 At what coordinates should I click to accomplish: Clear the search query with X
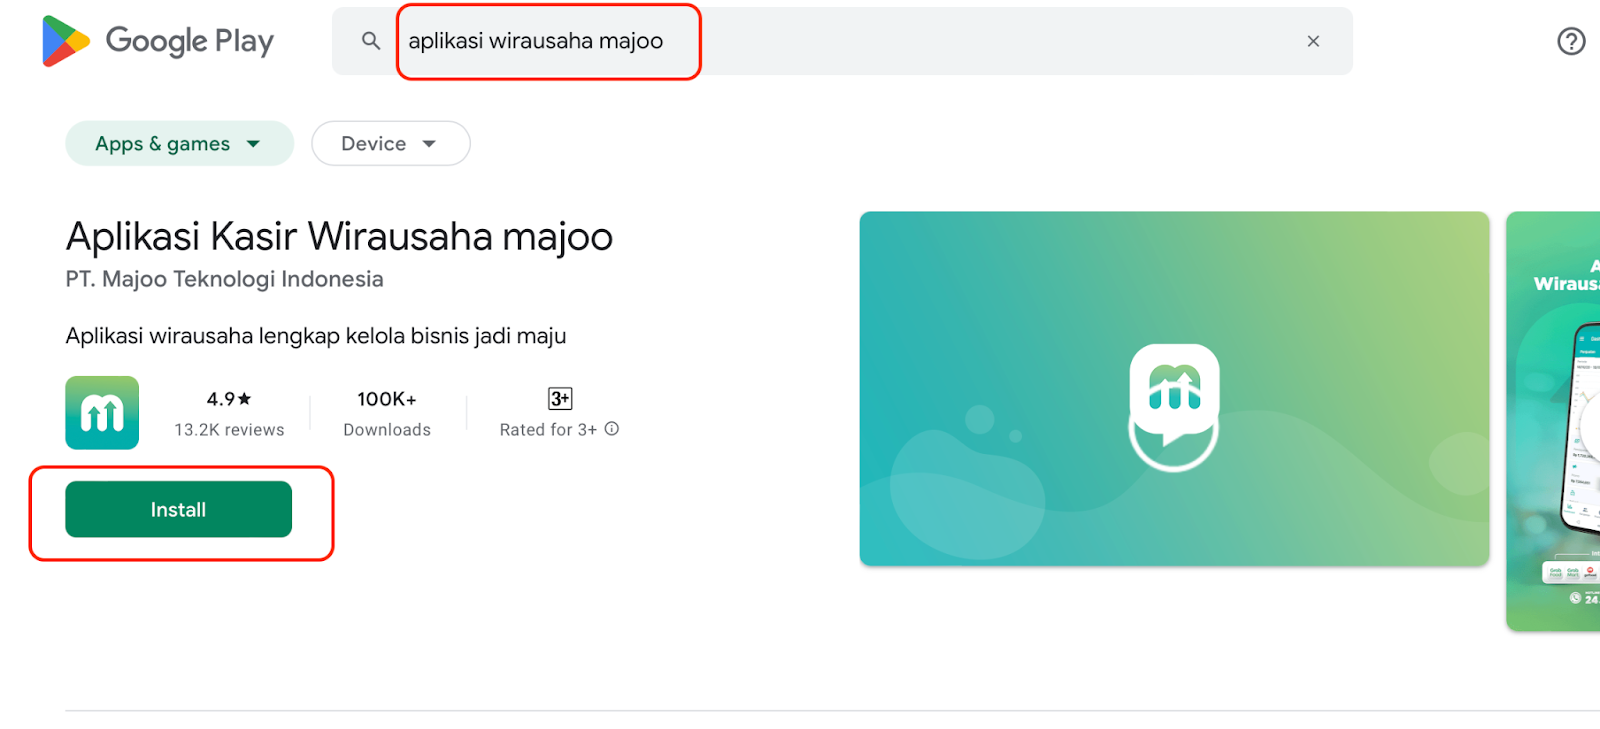coord(1313,41)
